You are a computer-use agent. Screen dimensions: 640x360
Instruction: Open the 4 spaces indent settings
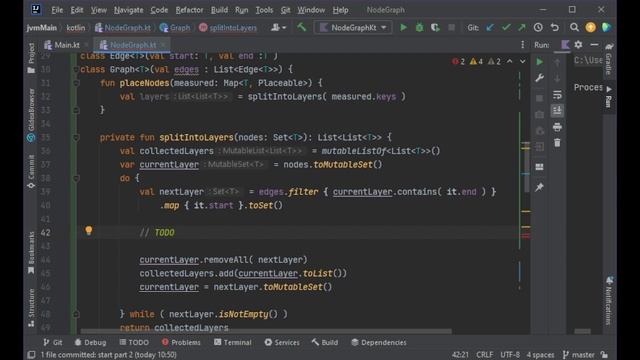click(540, 355)
